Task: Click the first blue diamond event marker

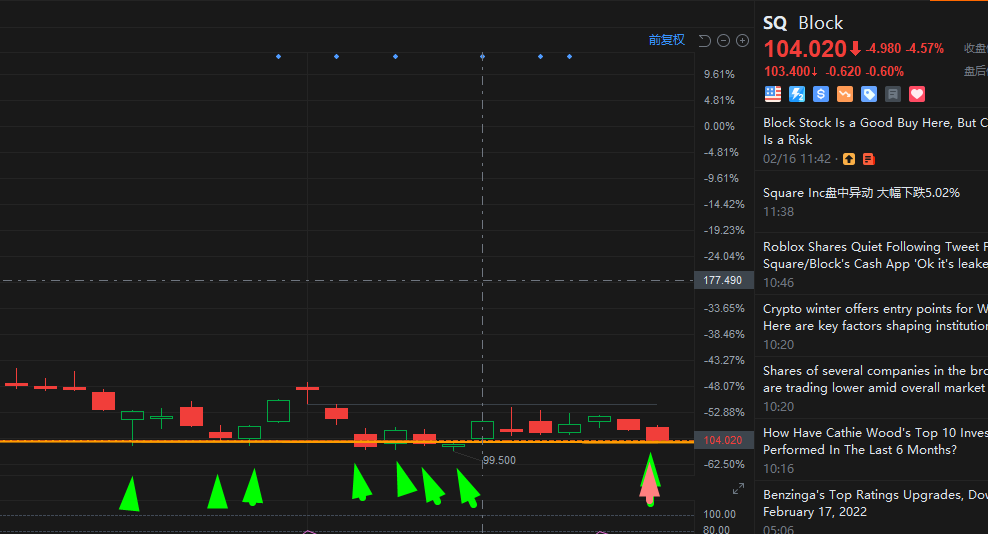Action: pyautogui.click(x=279, y=57)
